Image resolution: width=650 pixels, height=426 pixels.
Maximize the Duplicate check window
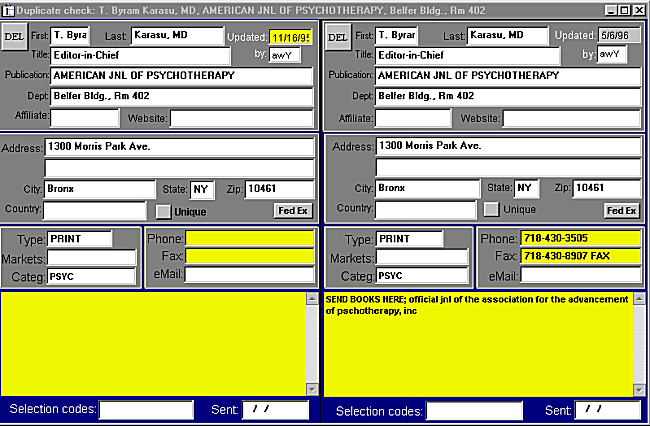click(x=625, y=8)
